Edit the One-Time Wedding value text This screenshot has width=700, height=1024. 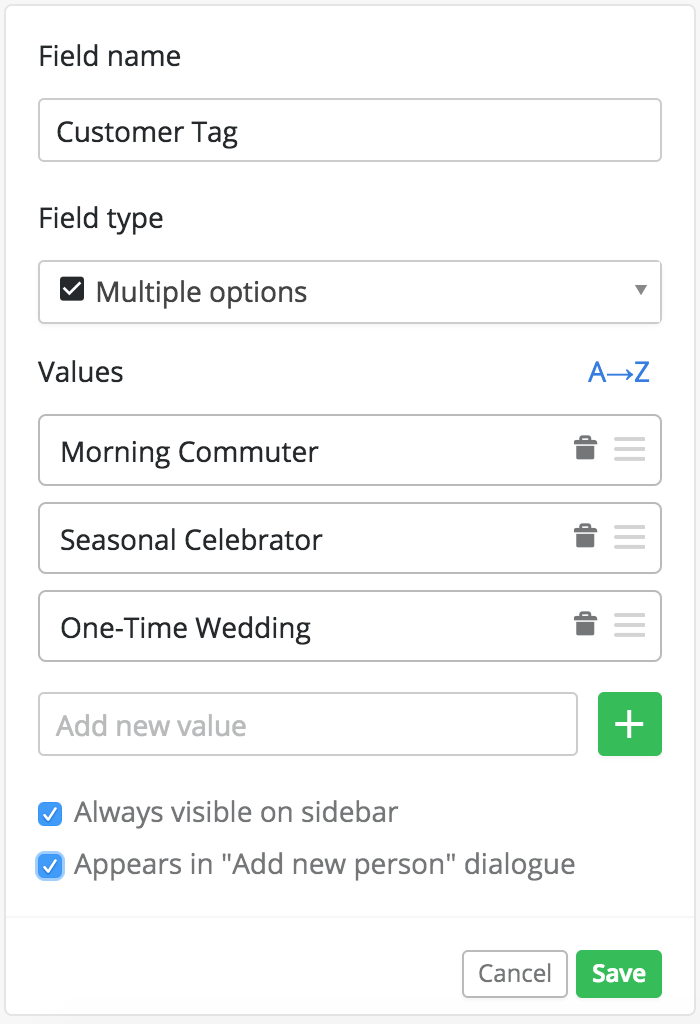185,628
